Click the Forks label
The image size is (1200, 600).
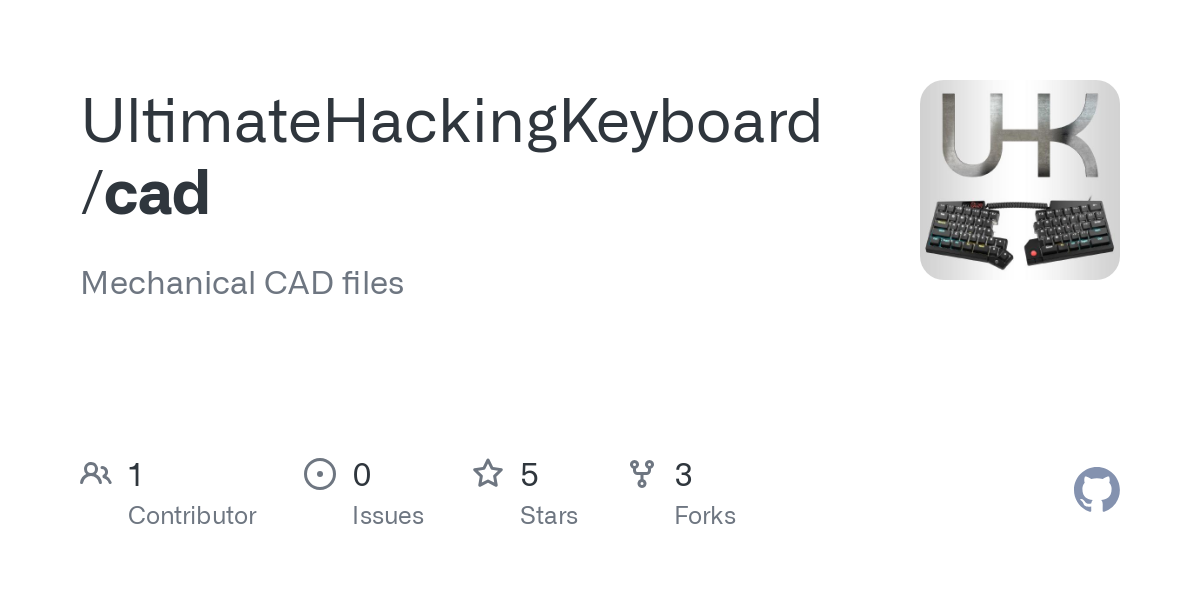point(705,516)
